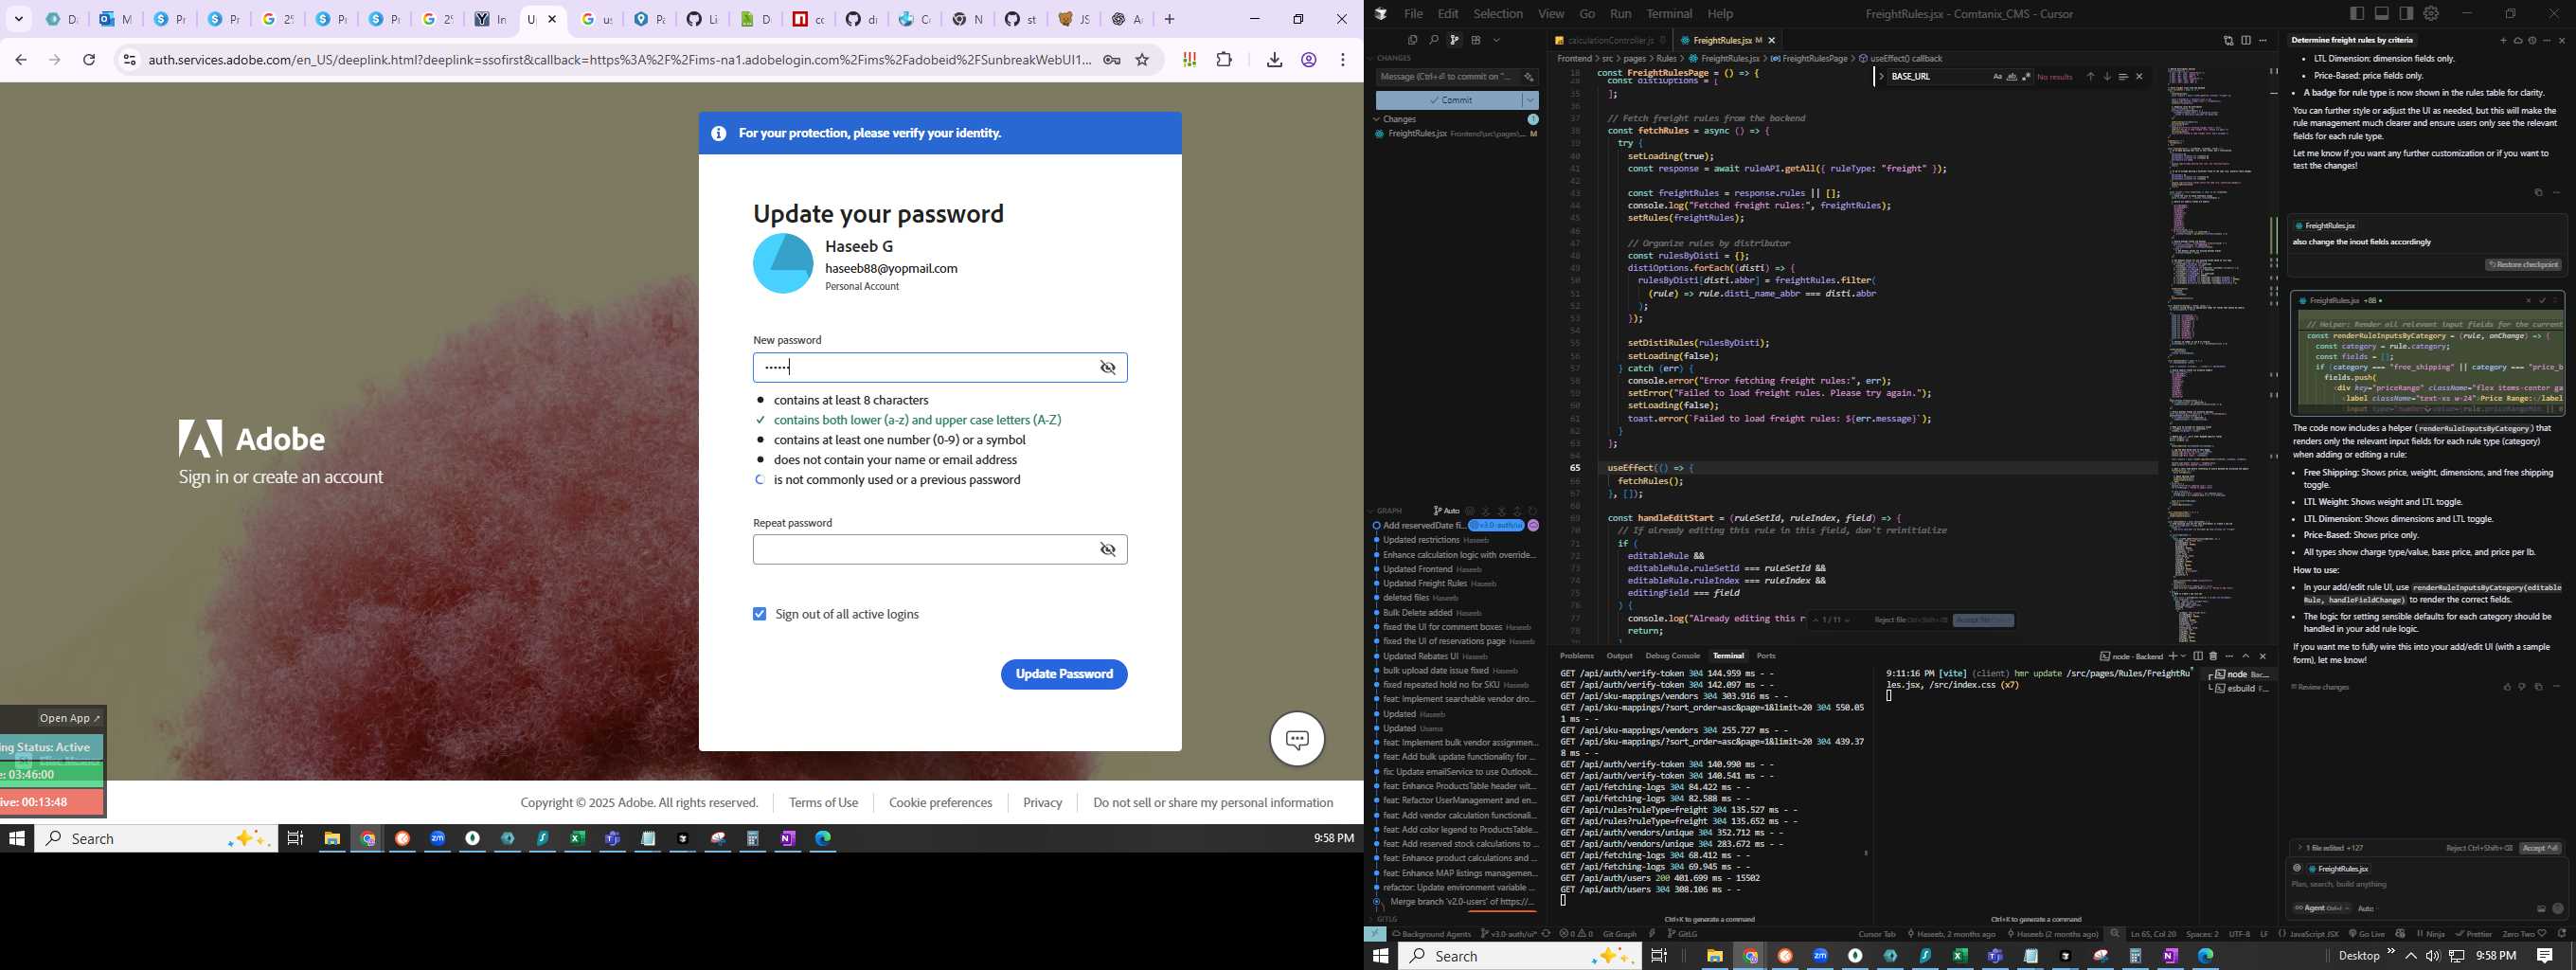
Task: Split the editor right
Action: pyautogui.click(x=2246, y=41)
